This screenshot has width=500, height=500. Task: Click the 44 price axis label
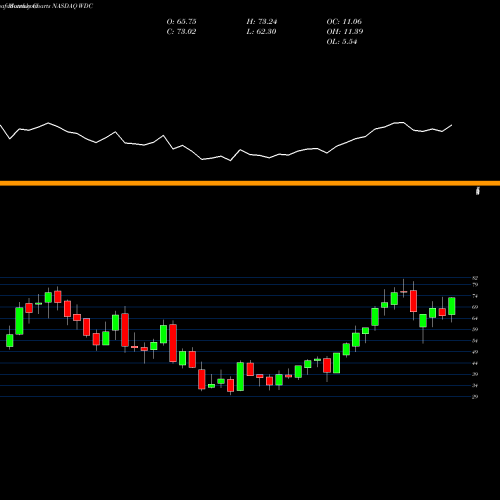click(475, 363)
